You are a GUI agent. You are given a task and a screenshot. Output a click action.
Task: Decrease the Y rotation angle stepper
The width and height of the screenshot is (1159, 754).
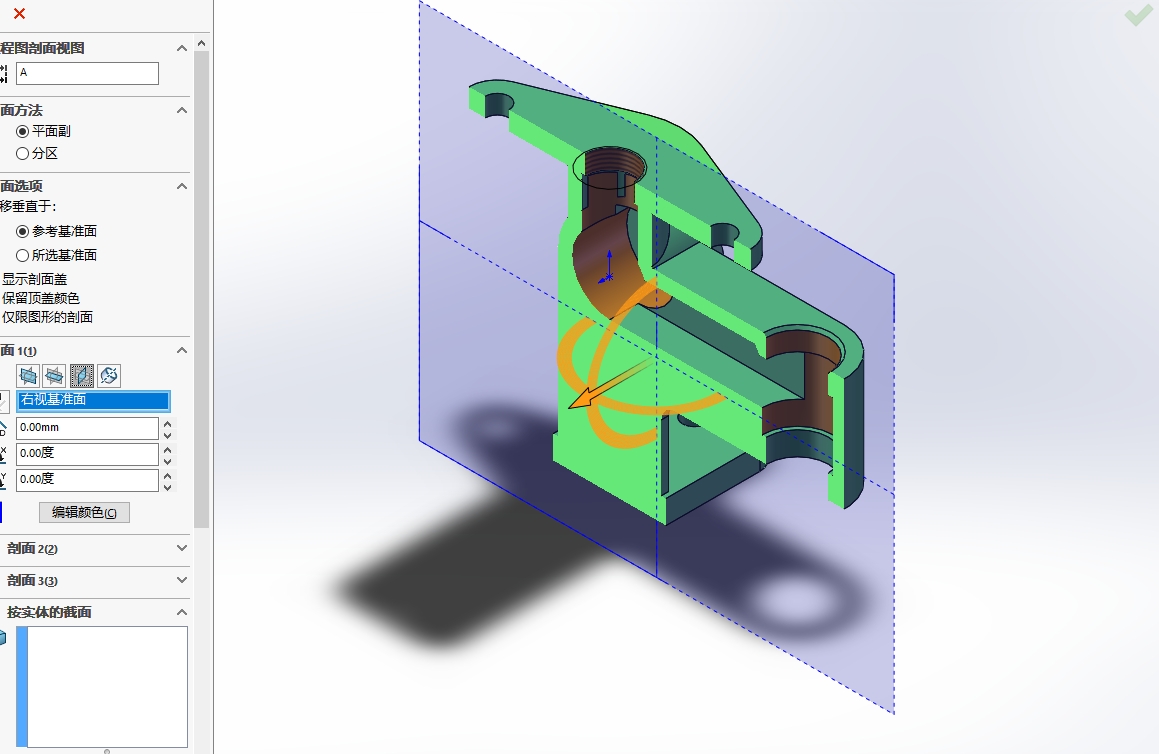pos(168,486)
